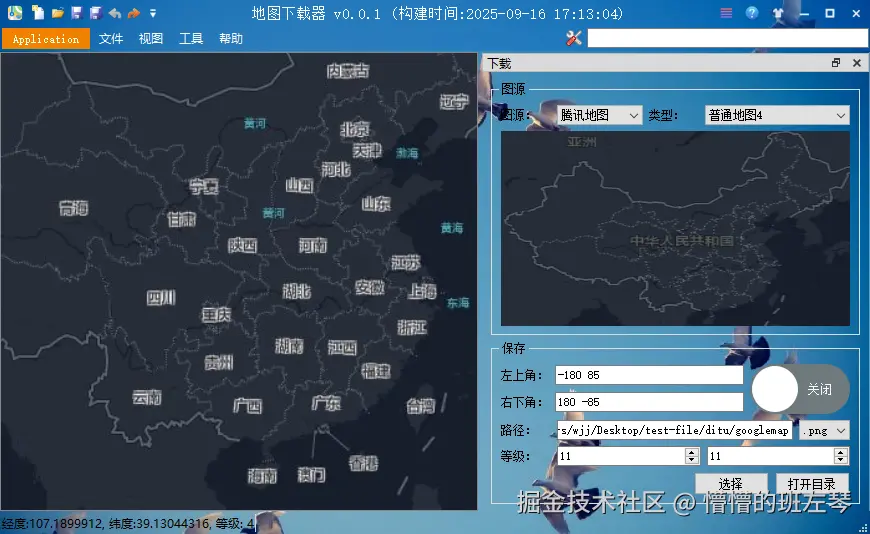870x534 pixels.
Task: Click 上海 label on the map
Action: (422, 291)
